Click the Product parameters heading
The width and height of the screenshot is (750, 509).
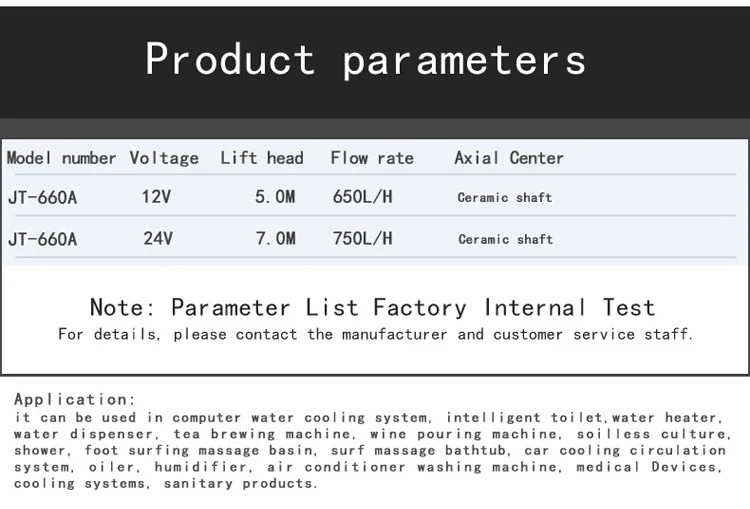[x=366, y=60]
